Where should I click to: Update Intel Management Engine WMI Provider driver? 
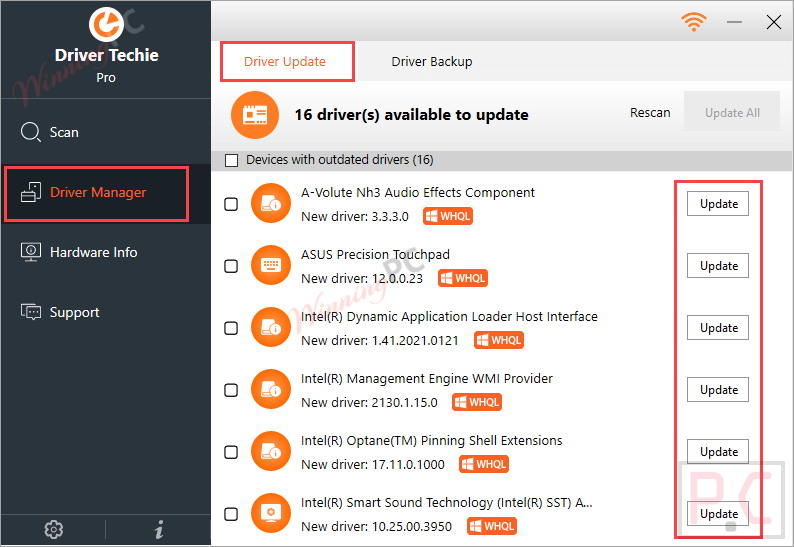click(x=718, y=389)
